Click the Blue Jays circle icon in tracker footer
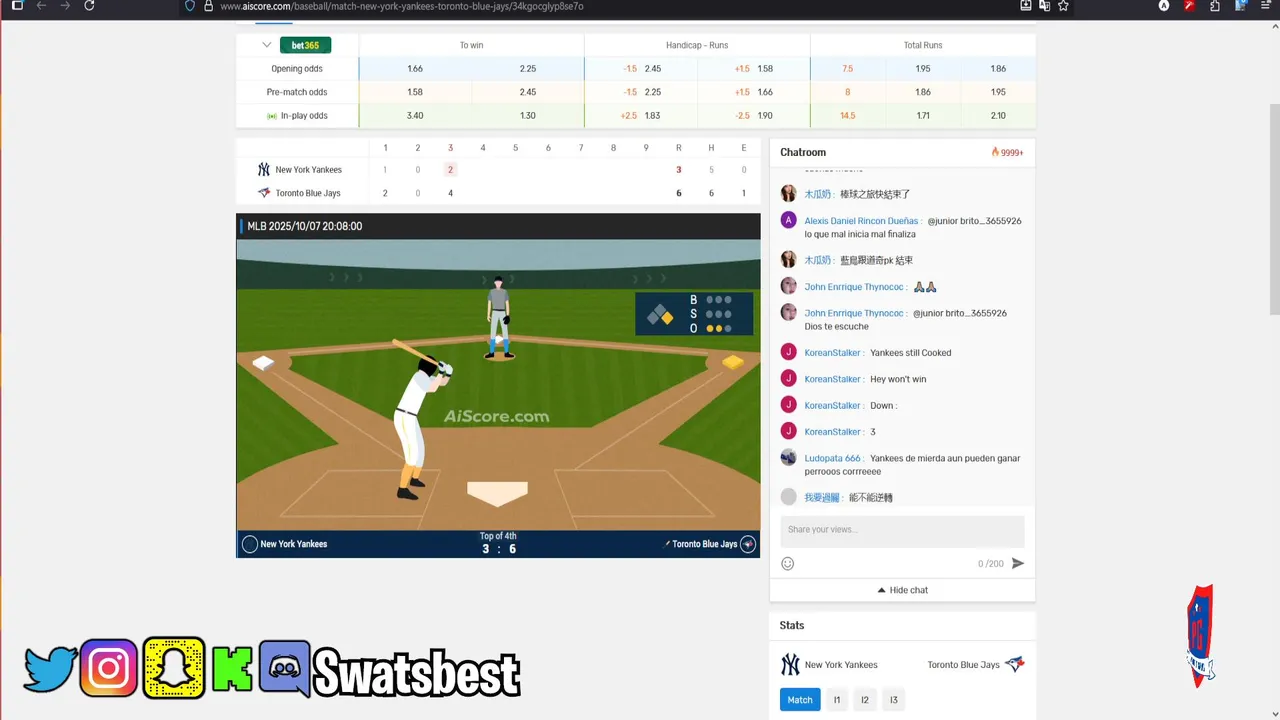This screenshot has width=1280, height=720. tap(748, 544)
